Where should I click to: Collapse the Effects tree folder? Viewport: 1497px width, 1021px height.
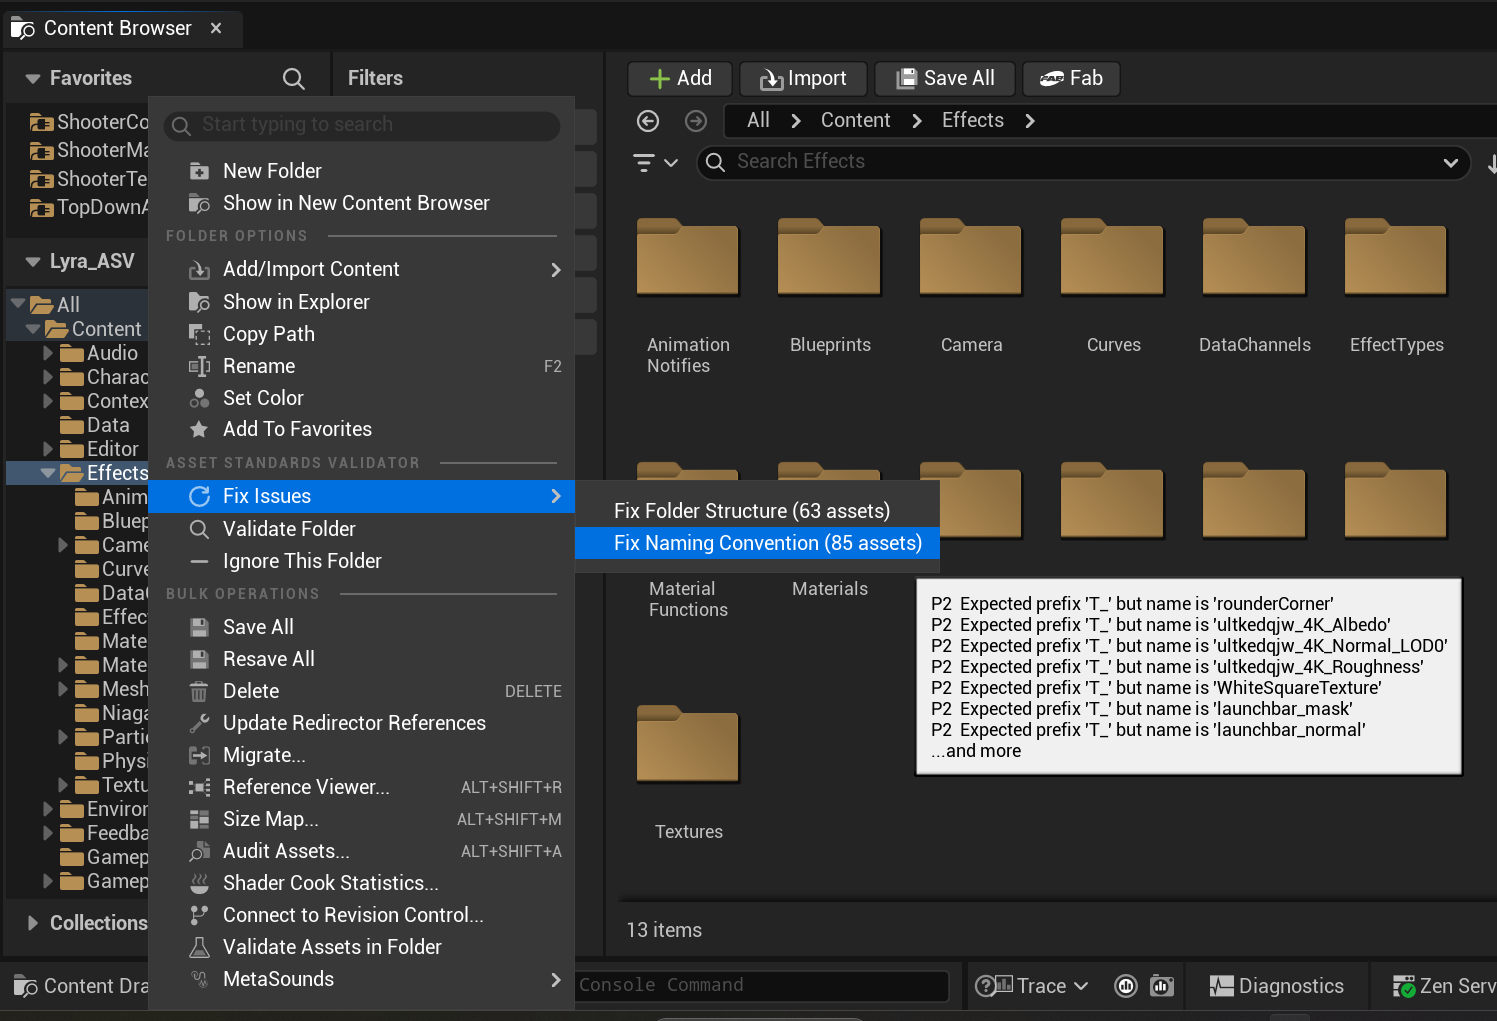pyautogui.click(x=47, y=473)
